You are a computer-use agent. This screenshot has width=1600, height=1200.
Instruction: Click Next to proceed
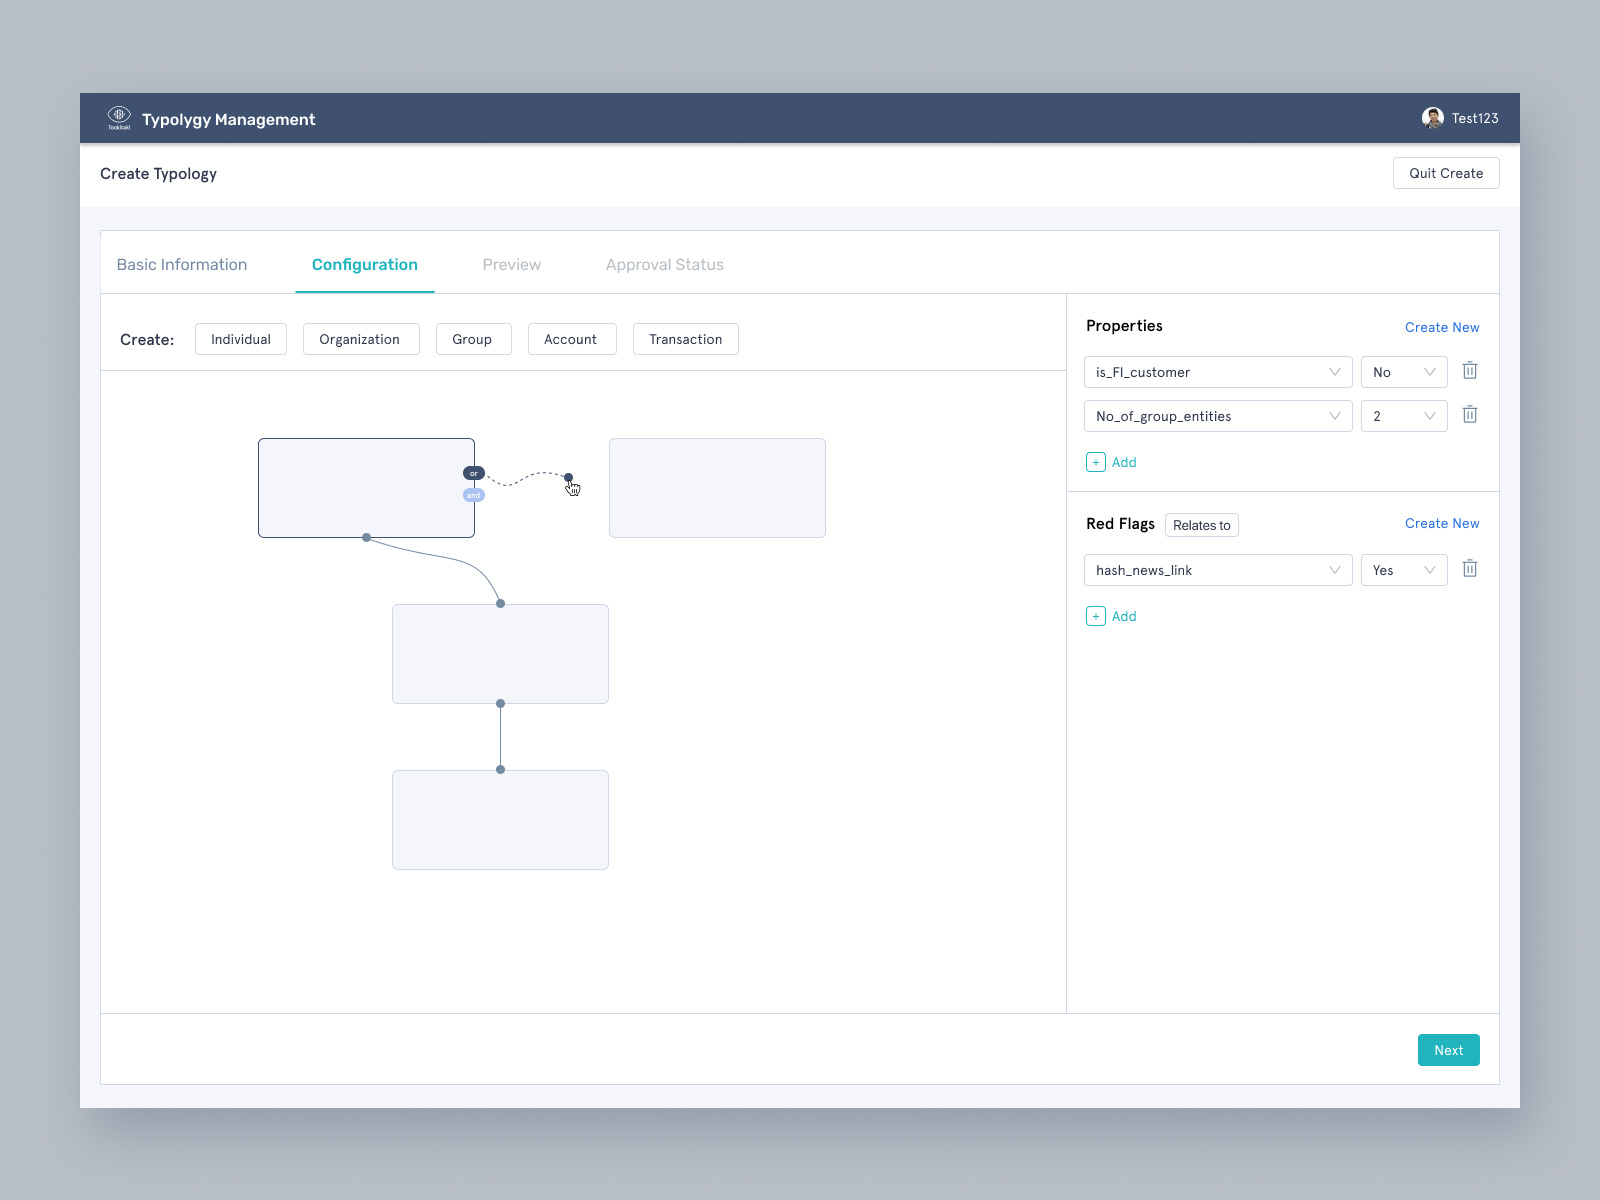[1448, 1050]
